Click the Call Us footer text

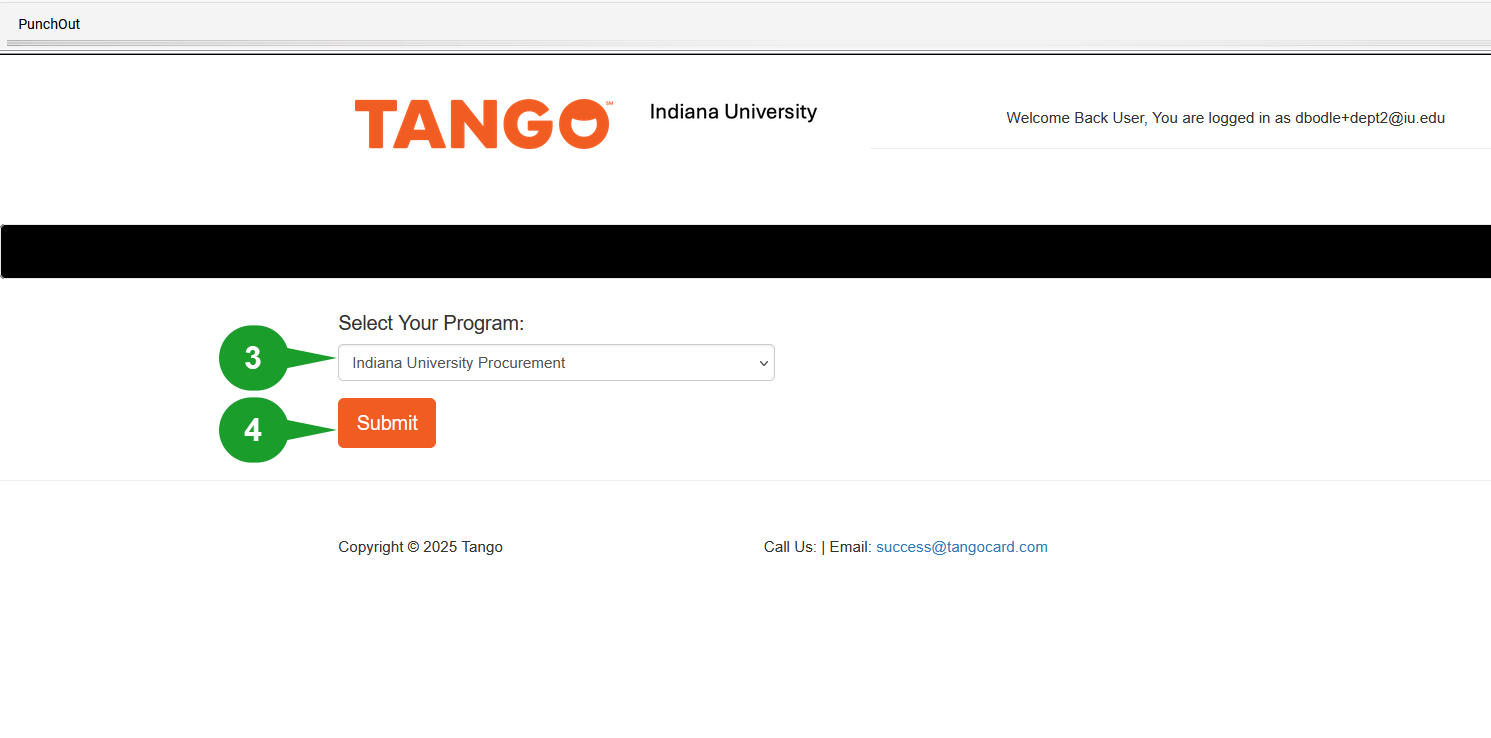pos(789,546)
